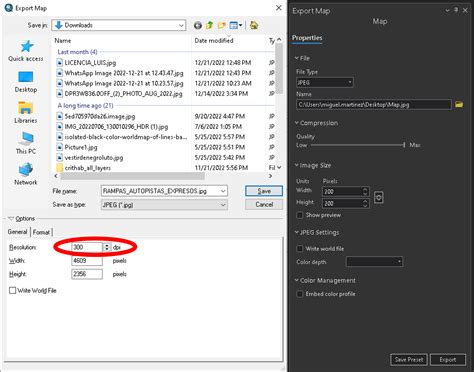Click the Height 200 field in Image Size
474x372 pixels.
pos(342,203)
